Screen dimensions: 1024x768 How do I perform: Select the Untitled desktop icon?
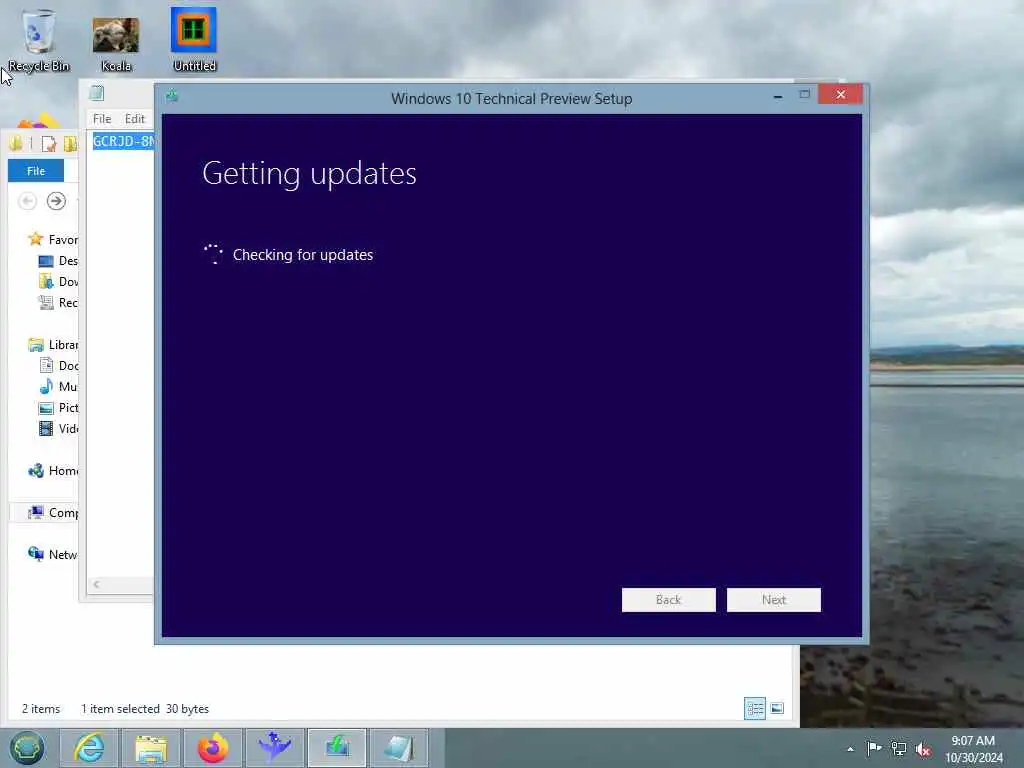[x=194, y=39]
